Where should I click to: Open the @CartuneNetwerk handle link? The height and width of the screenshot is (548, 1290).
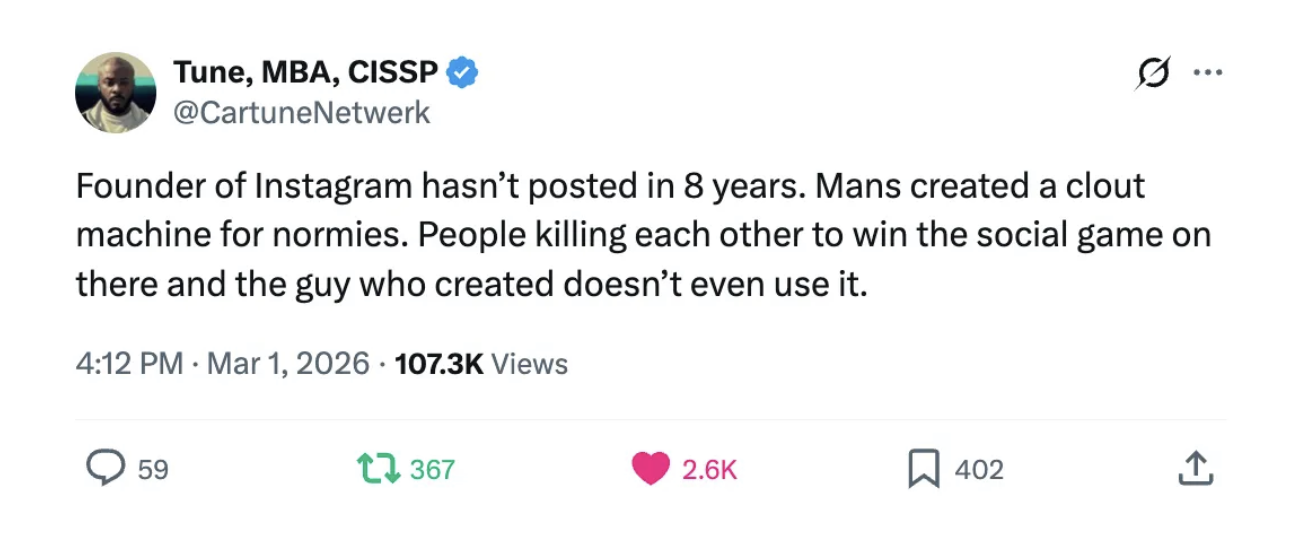(301, 112)
